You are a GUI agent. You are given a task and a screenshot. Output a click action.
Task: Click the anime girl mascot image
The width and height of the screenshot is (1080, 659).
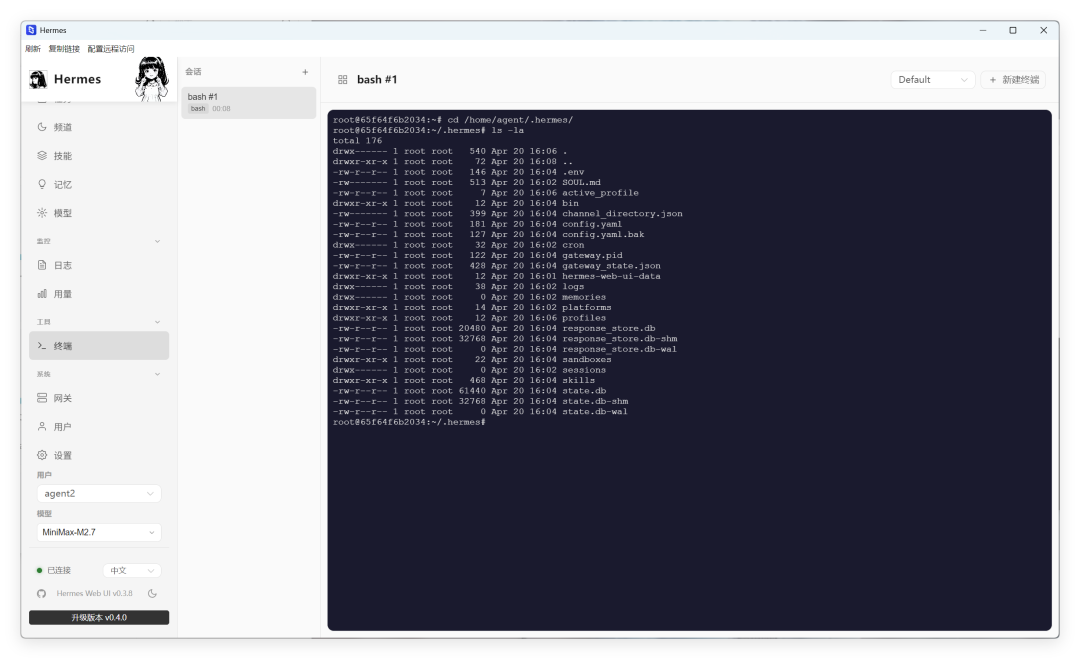[x=152, y=79]
